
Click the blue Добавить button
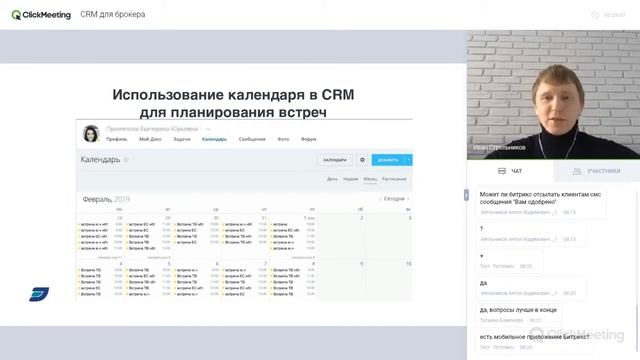click(387, 160)
